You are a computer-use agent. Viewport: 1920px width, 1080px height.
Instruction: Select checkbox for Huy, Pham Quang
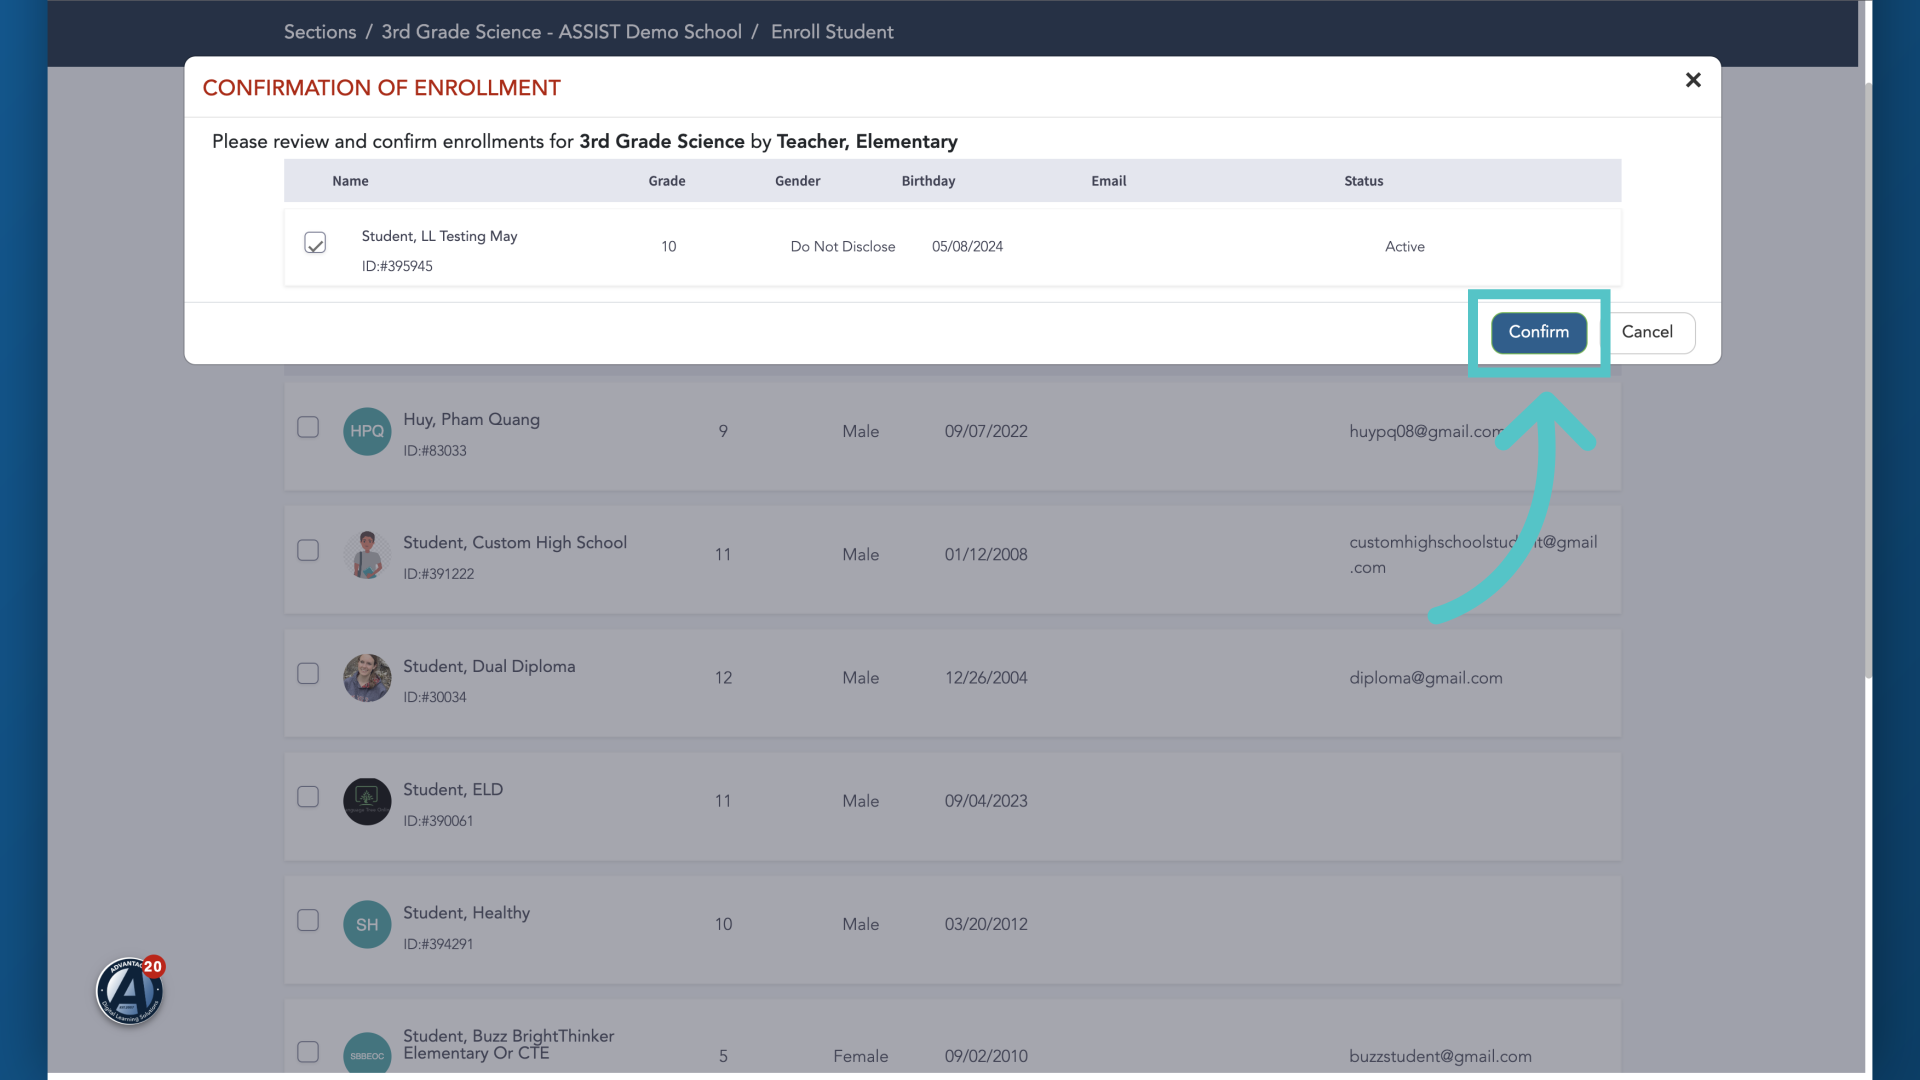tap(308, 427)
